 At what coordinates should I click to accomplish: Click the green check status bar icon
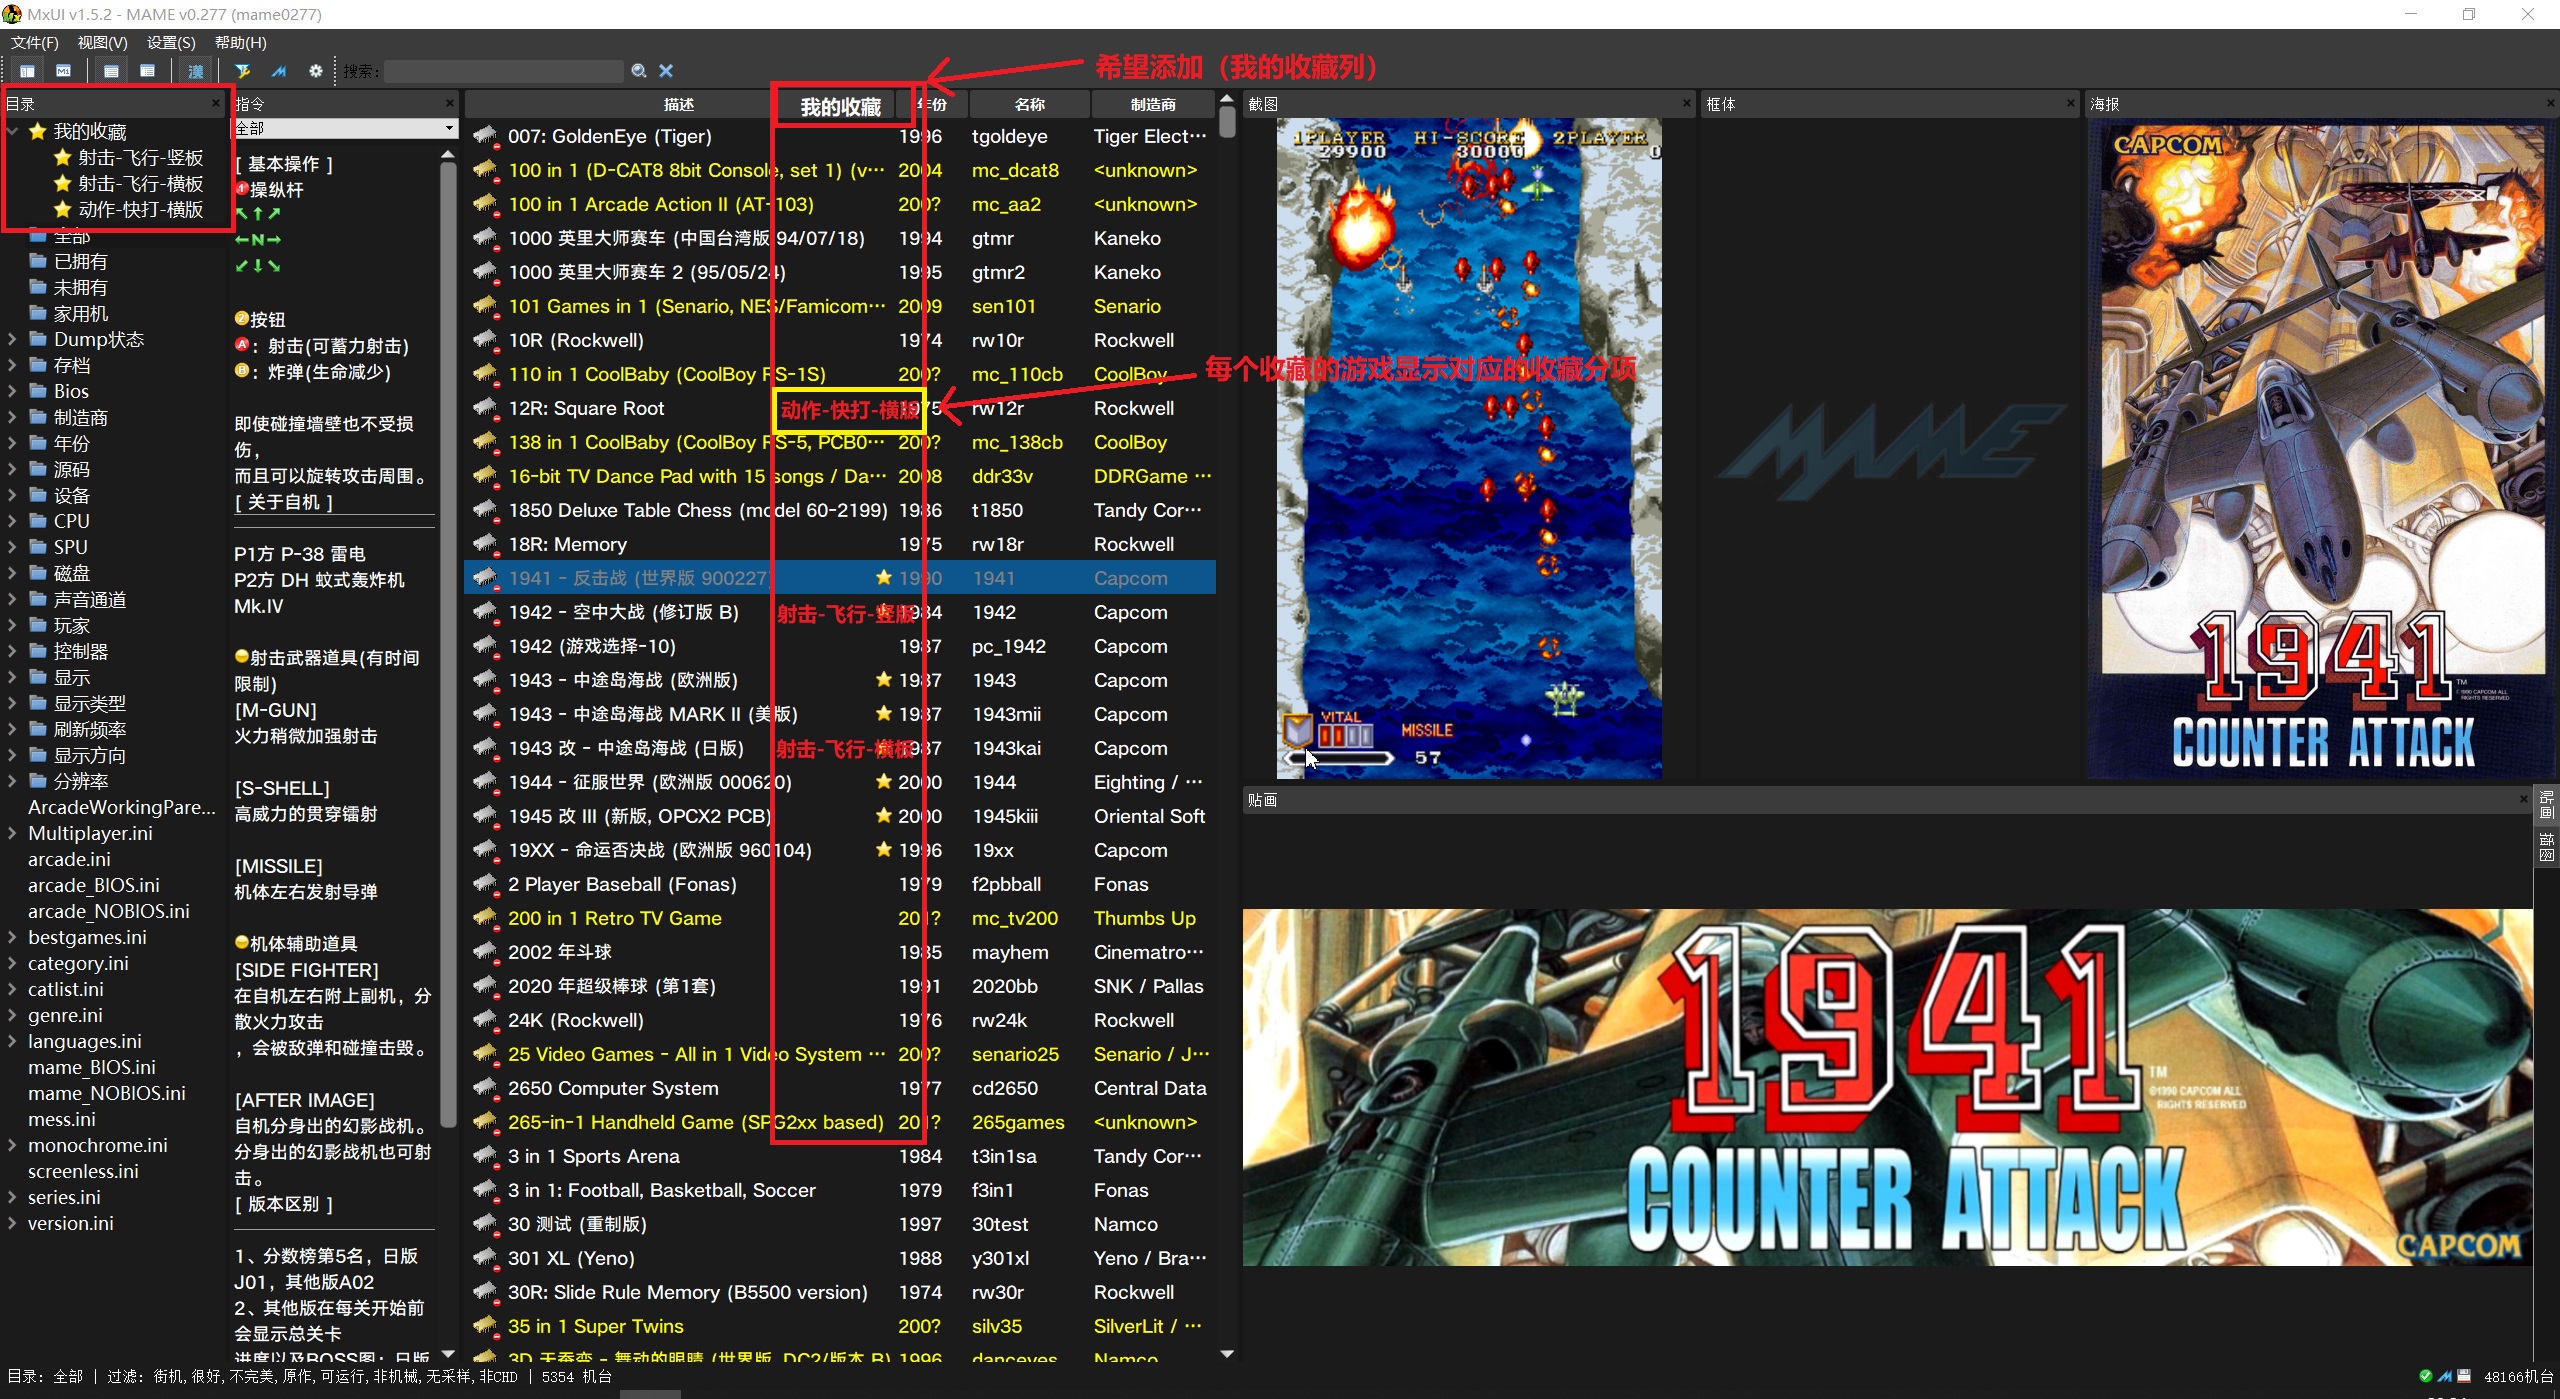[2424, 1376]
